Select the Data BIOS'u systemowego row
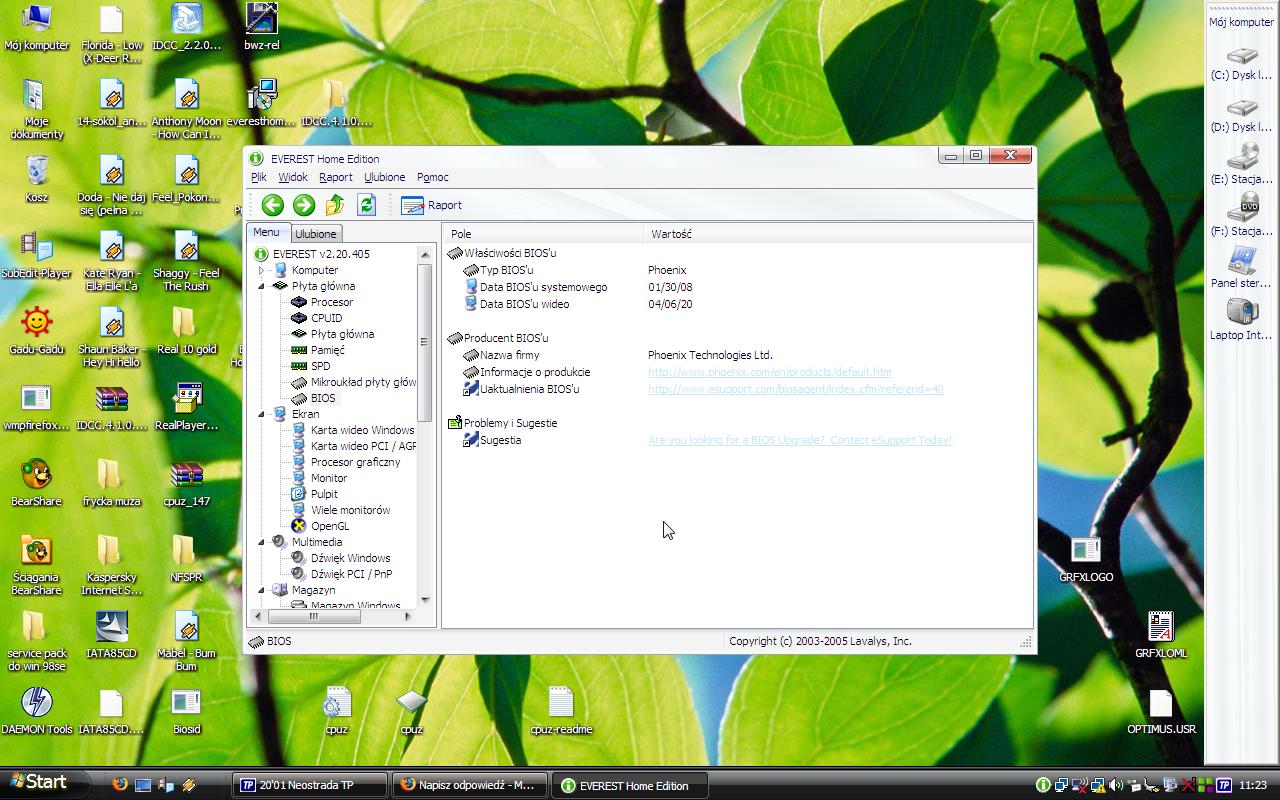Screen dimensions: 1280x800 [738, 287]
